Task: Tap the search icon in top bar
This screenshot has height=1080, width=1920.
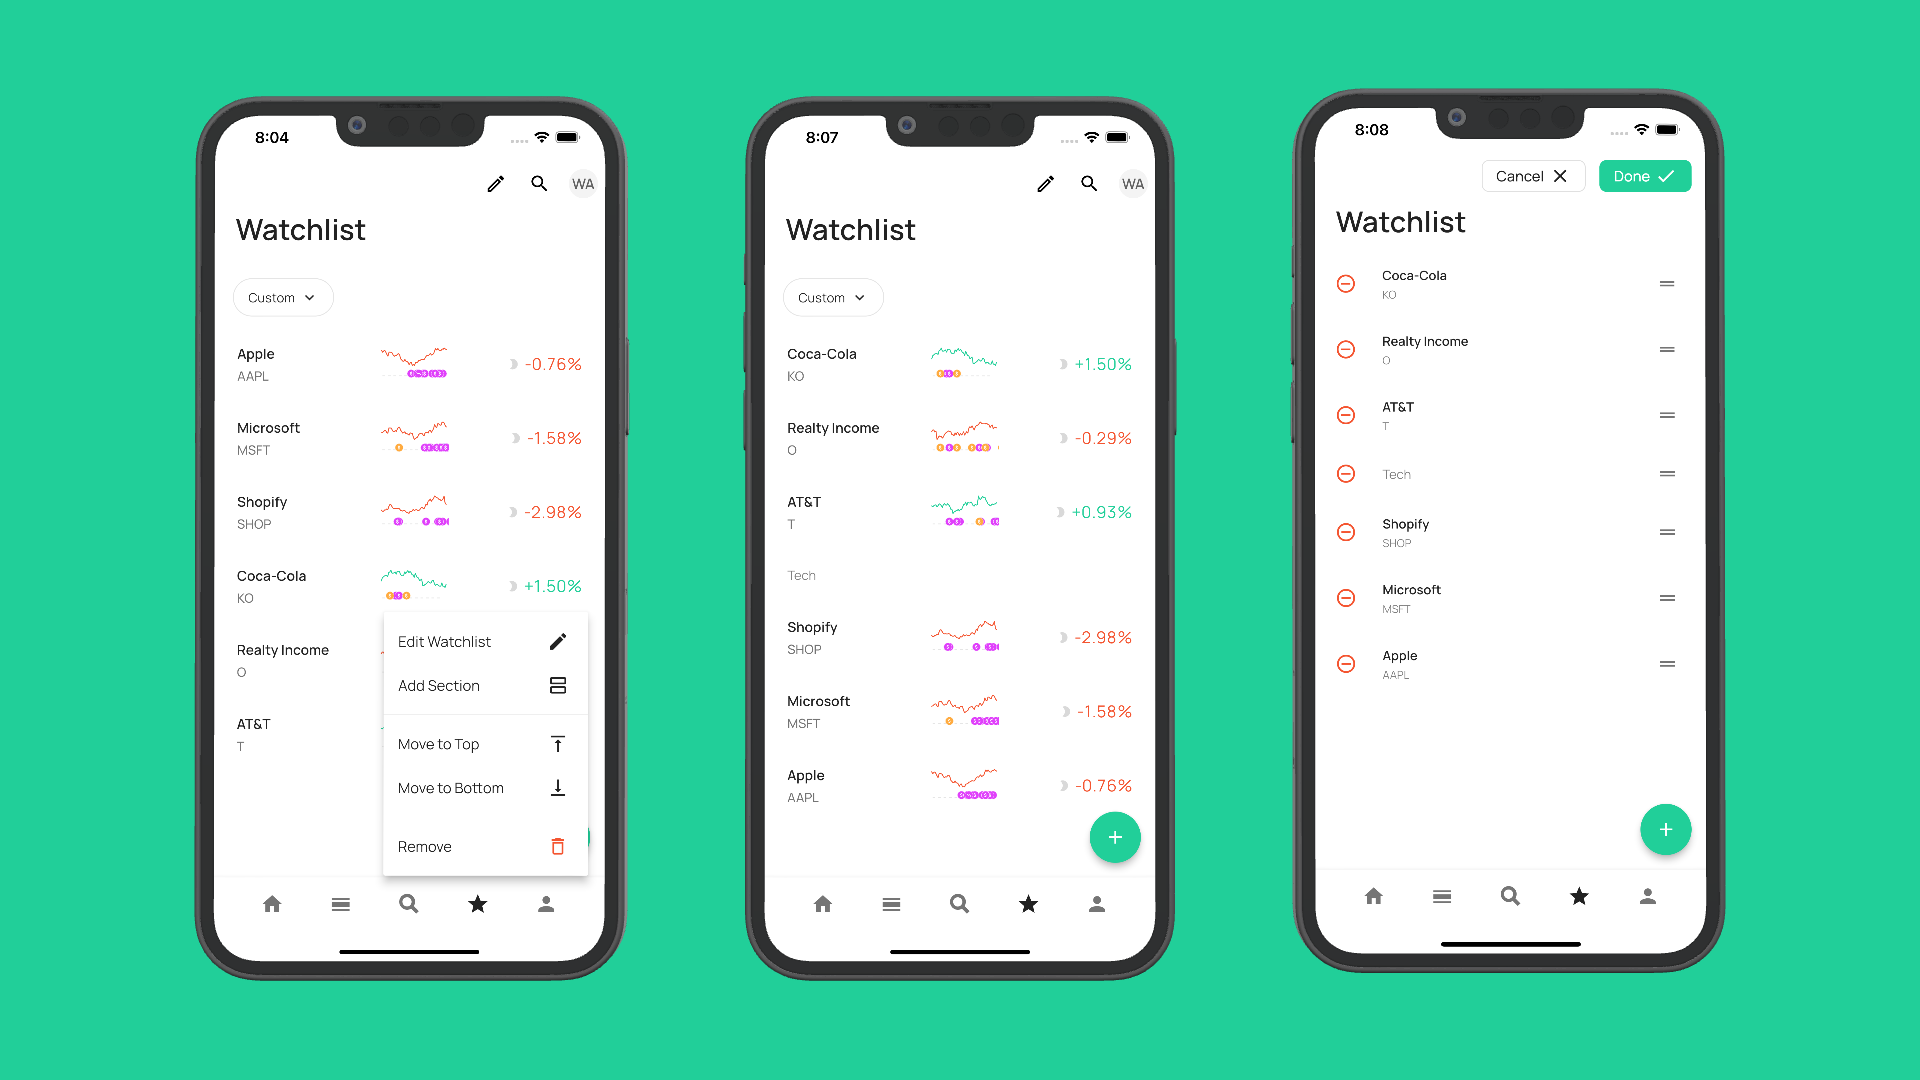Action: pyautogui.click(x=539, y=183)
